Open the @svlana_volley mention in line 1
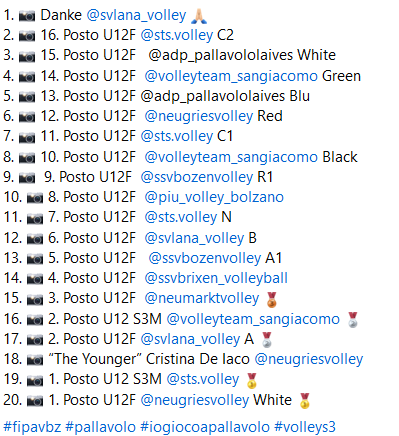The height and width of the screenshot is (436, 399). tap(136, 15)
